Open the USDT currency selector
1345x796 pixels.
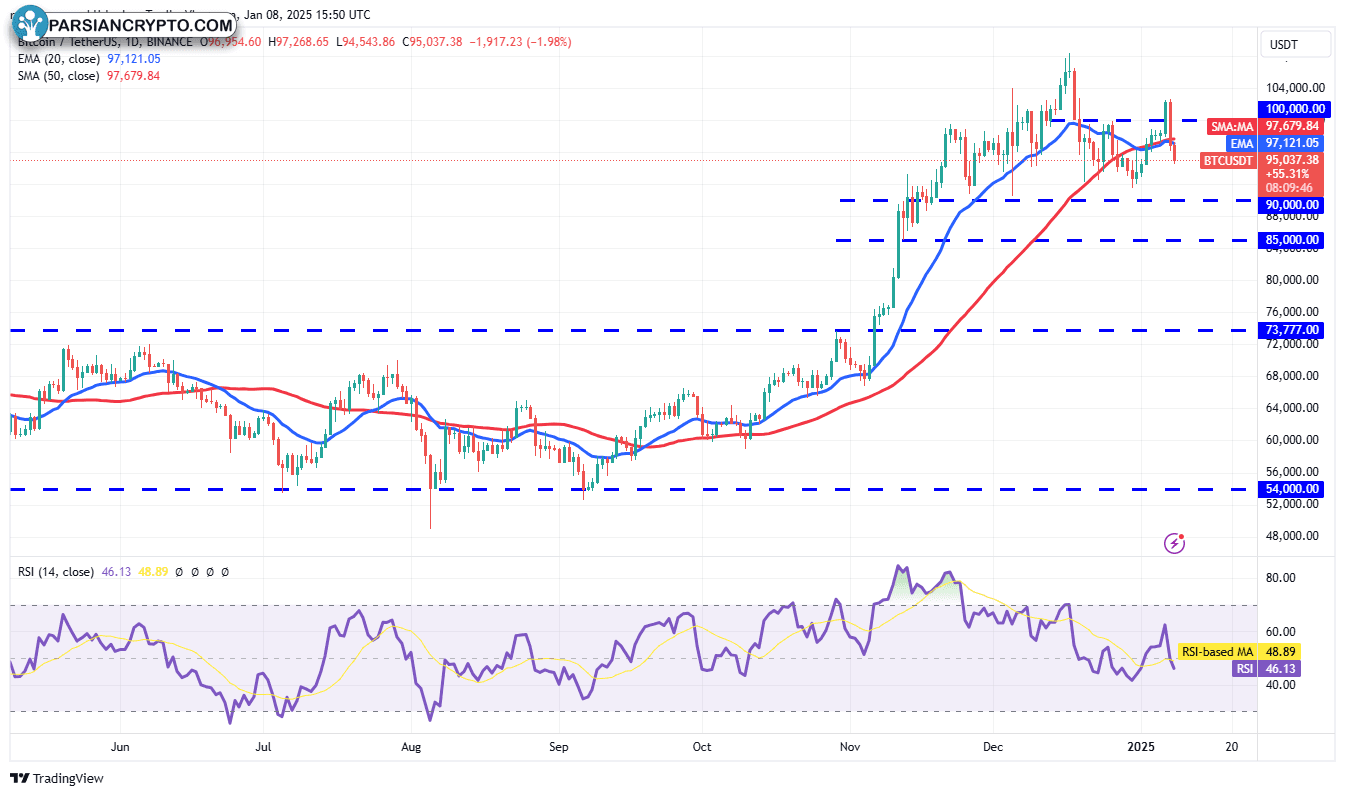click(x=1296, y=44)
